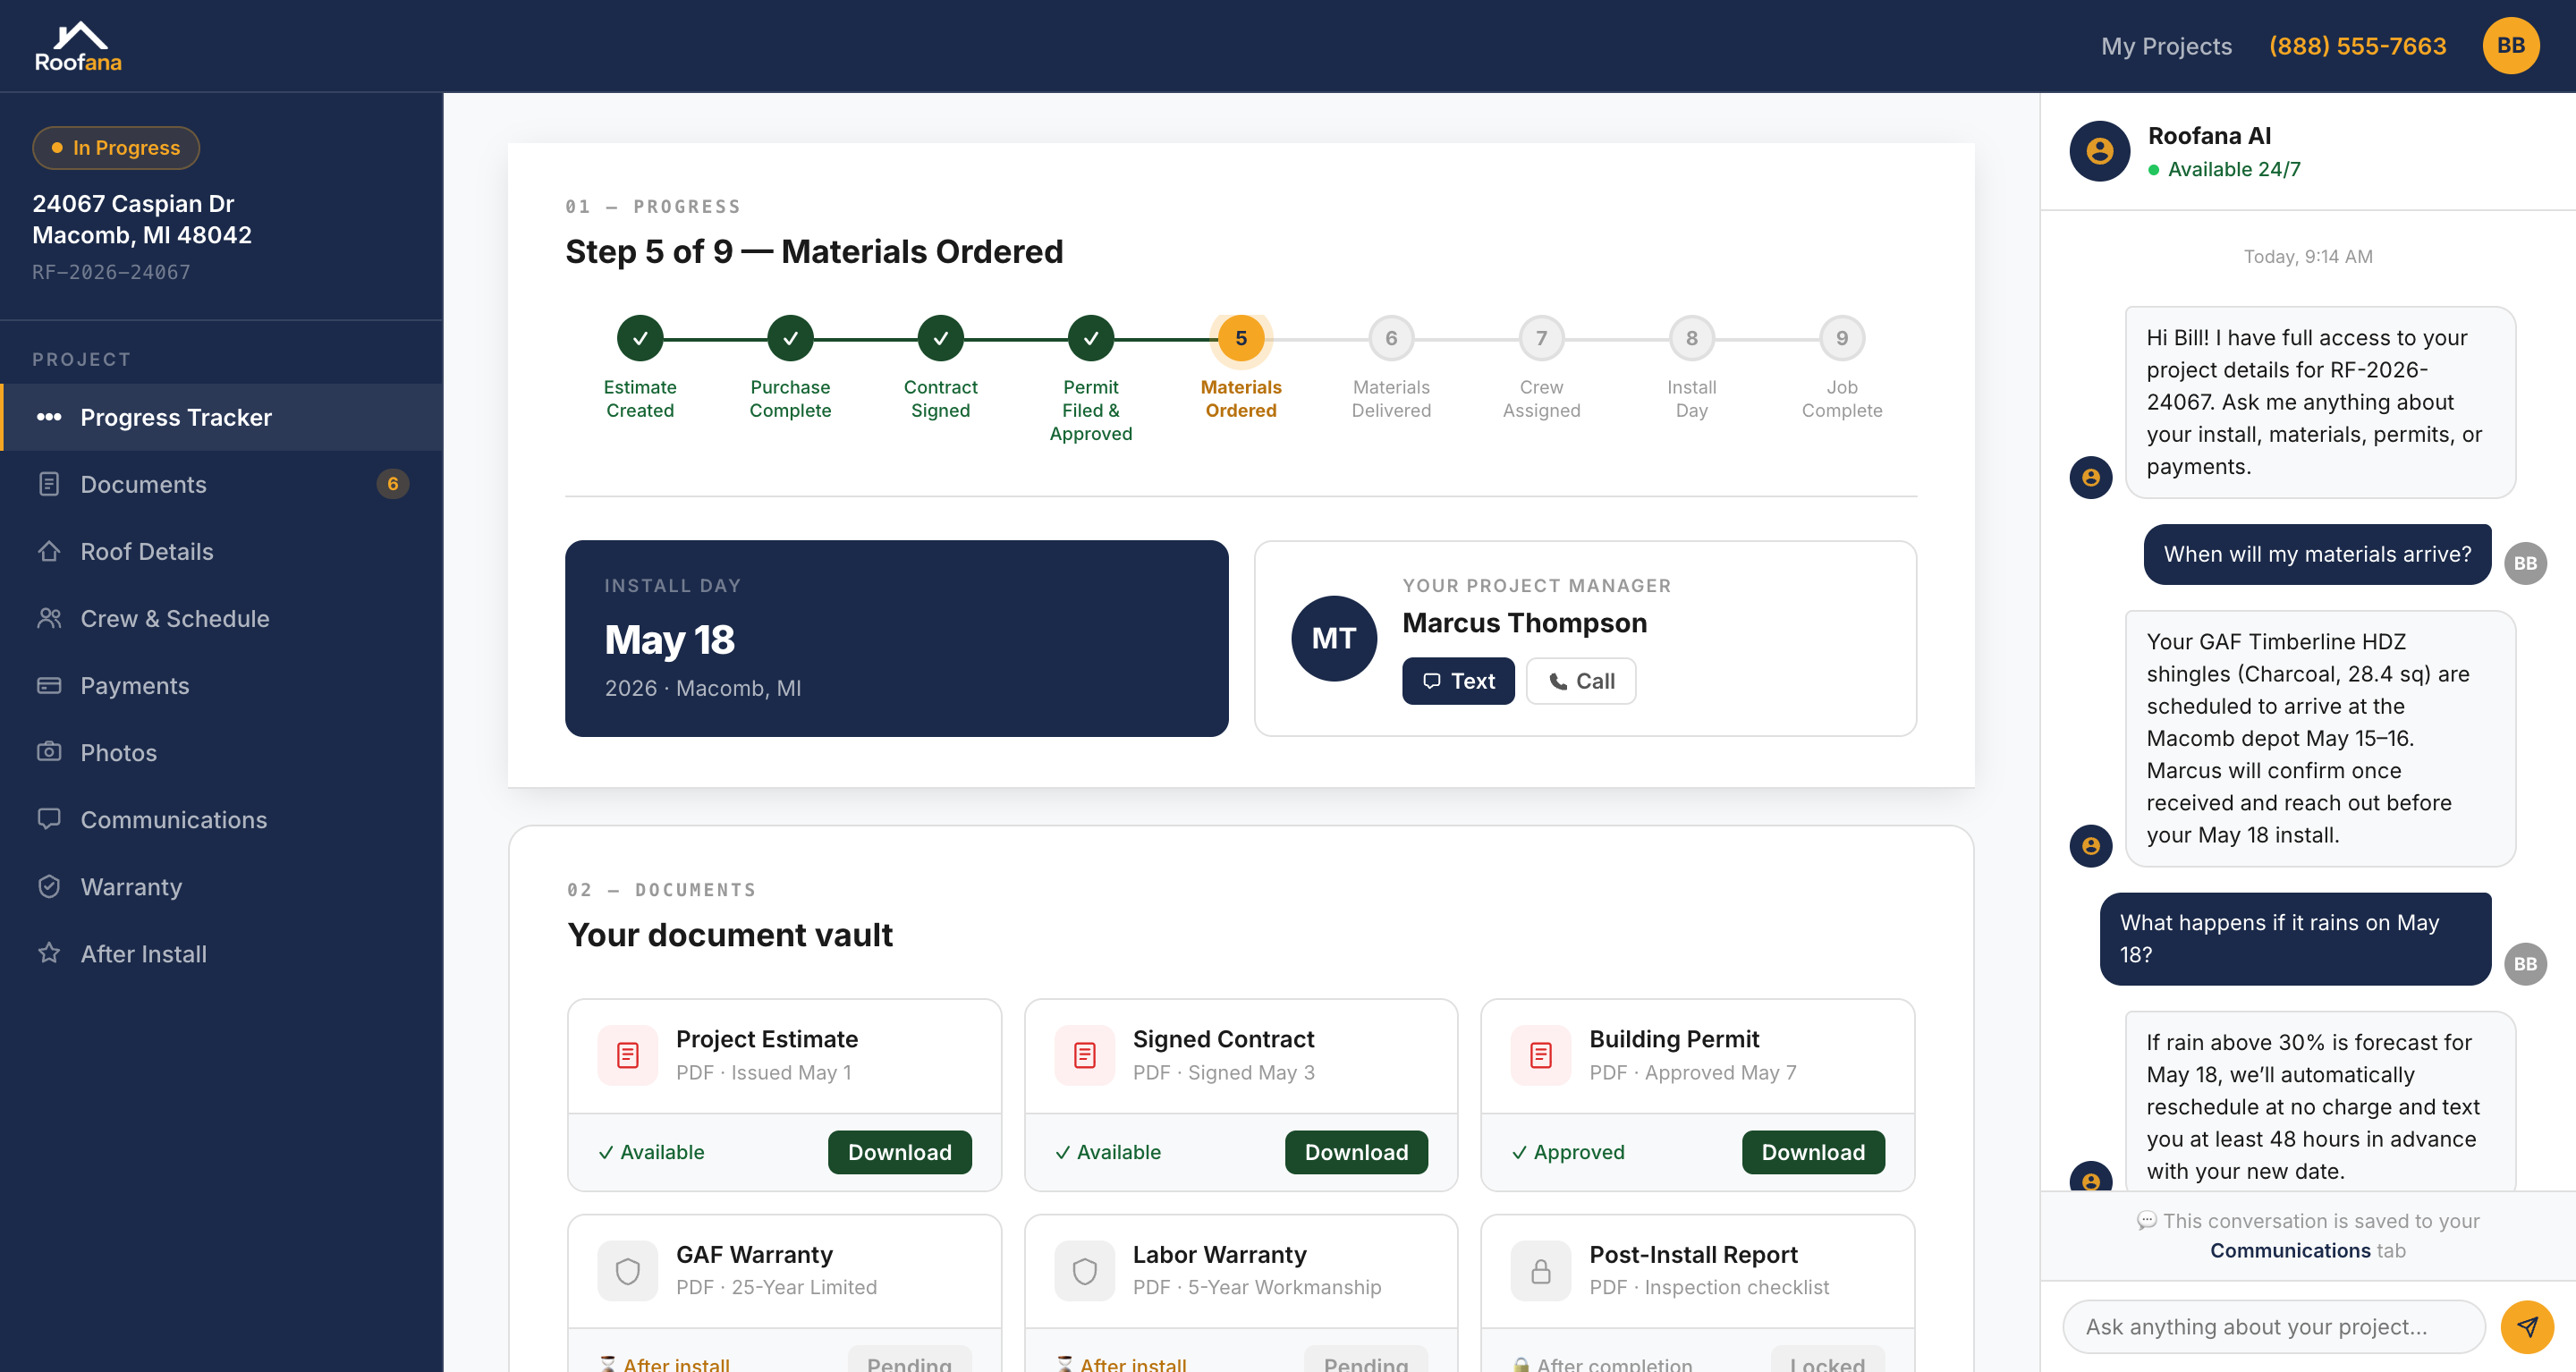Click the Roofana logo

click(x=78, y=46)
